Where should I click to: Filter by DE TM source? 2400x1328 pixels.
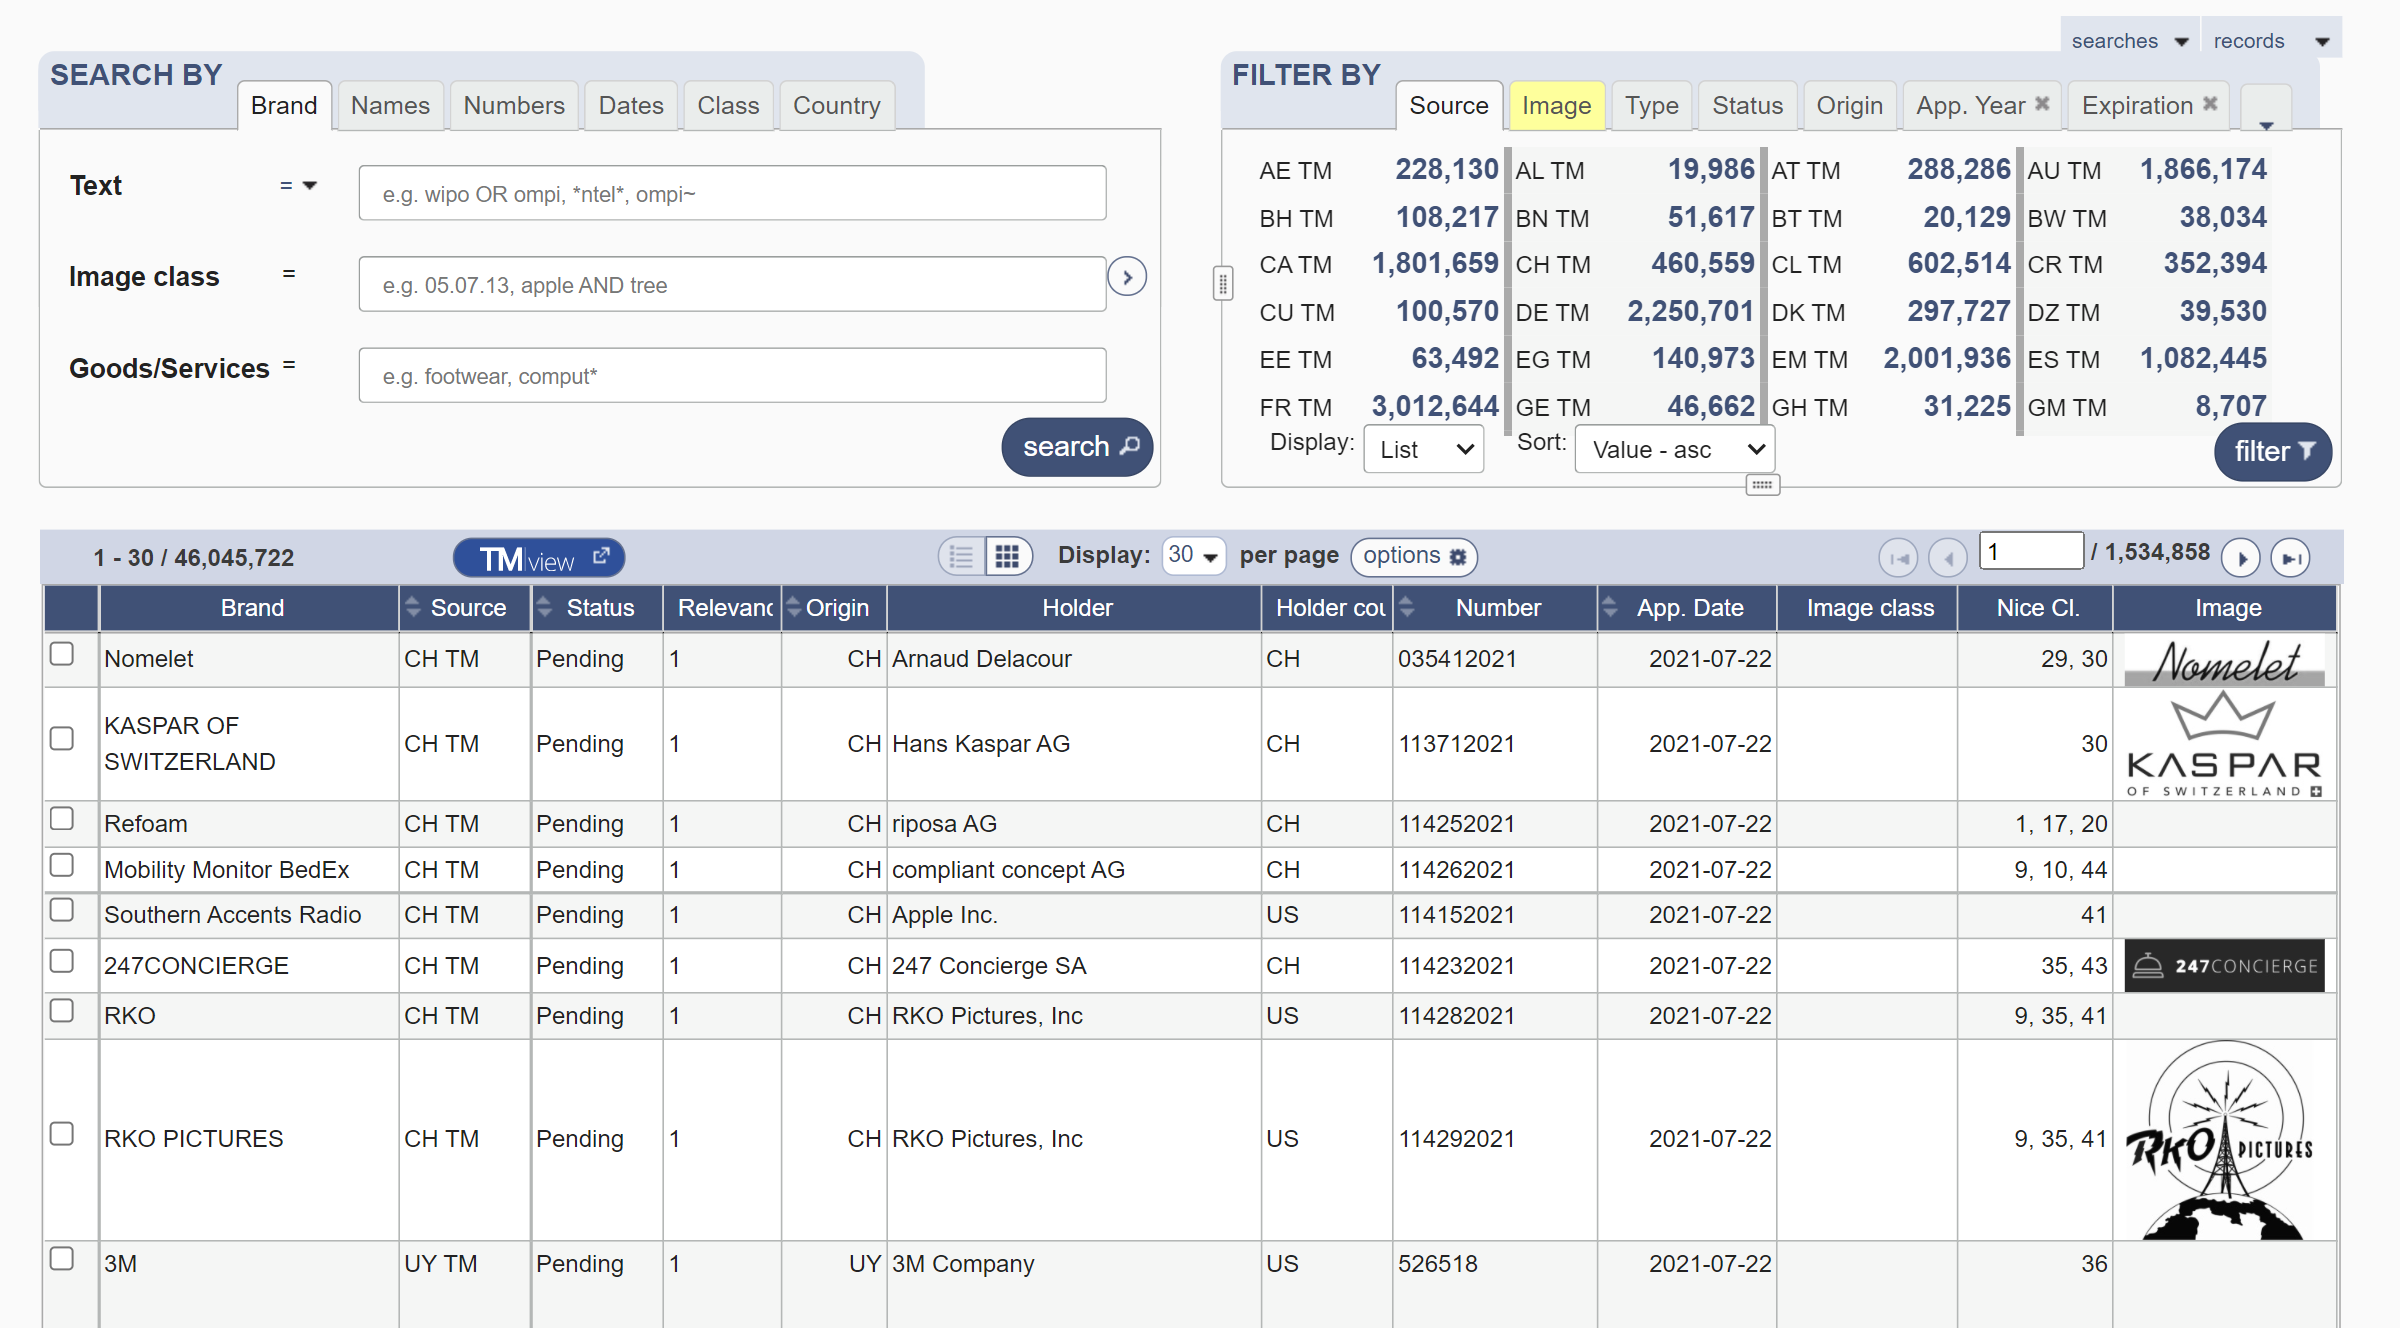1635,312
